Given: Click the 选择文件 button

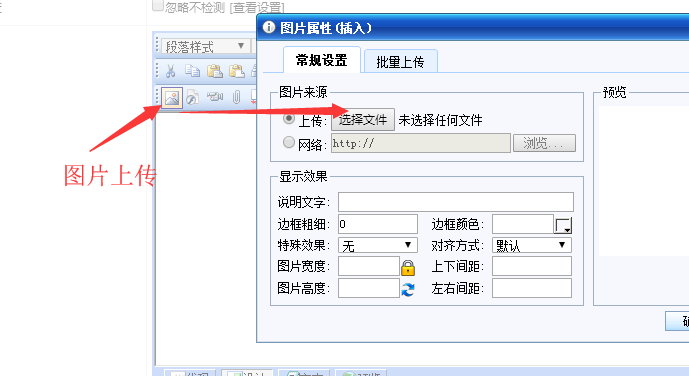Looking at the screenshot, I should coord(363,119).
